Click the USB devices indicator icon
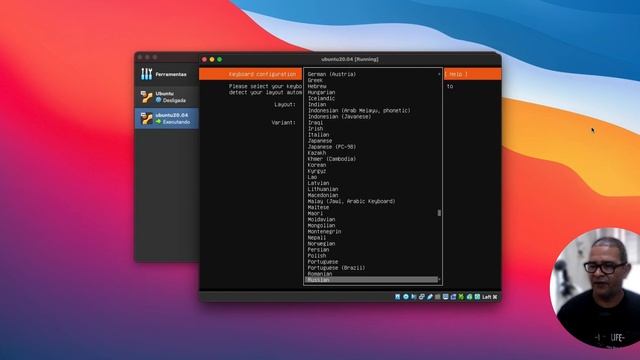The image size is (640, 360). point(429,297)
